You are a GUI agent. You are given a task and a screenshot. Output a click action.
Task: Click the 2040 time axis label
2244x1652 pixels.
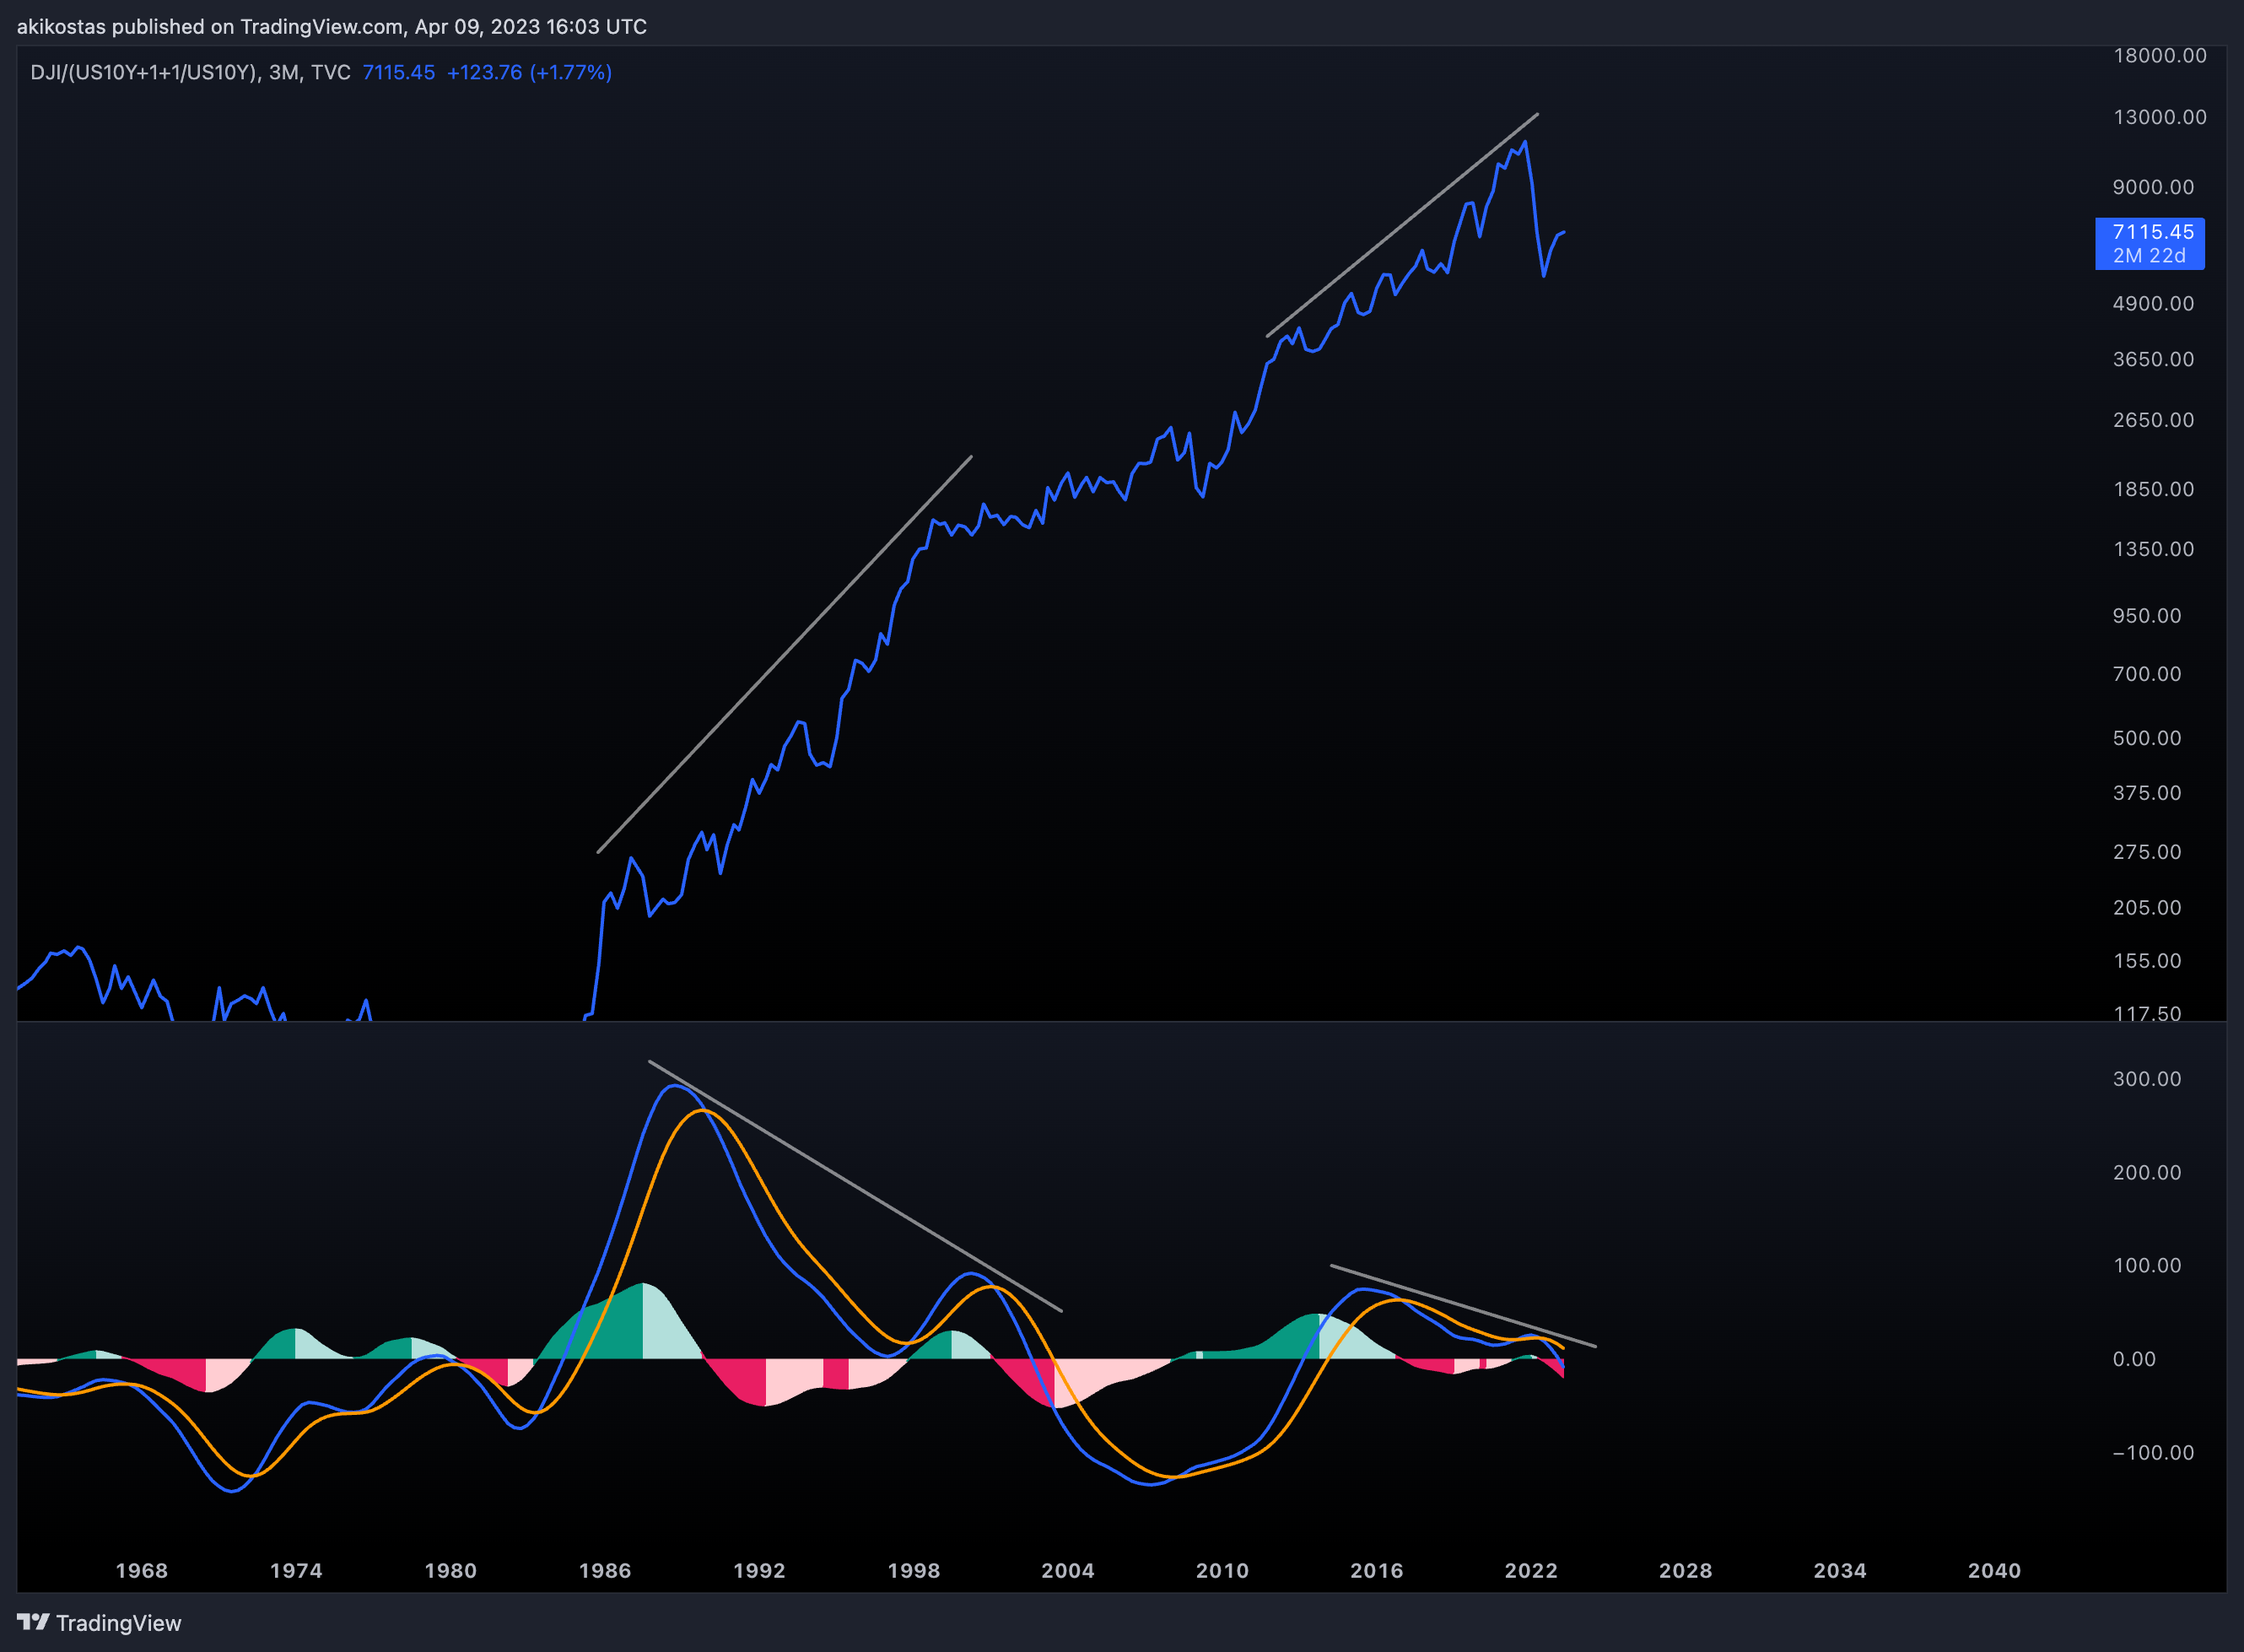(x=1995, y=1571)
